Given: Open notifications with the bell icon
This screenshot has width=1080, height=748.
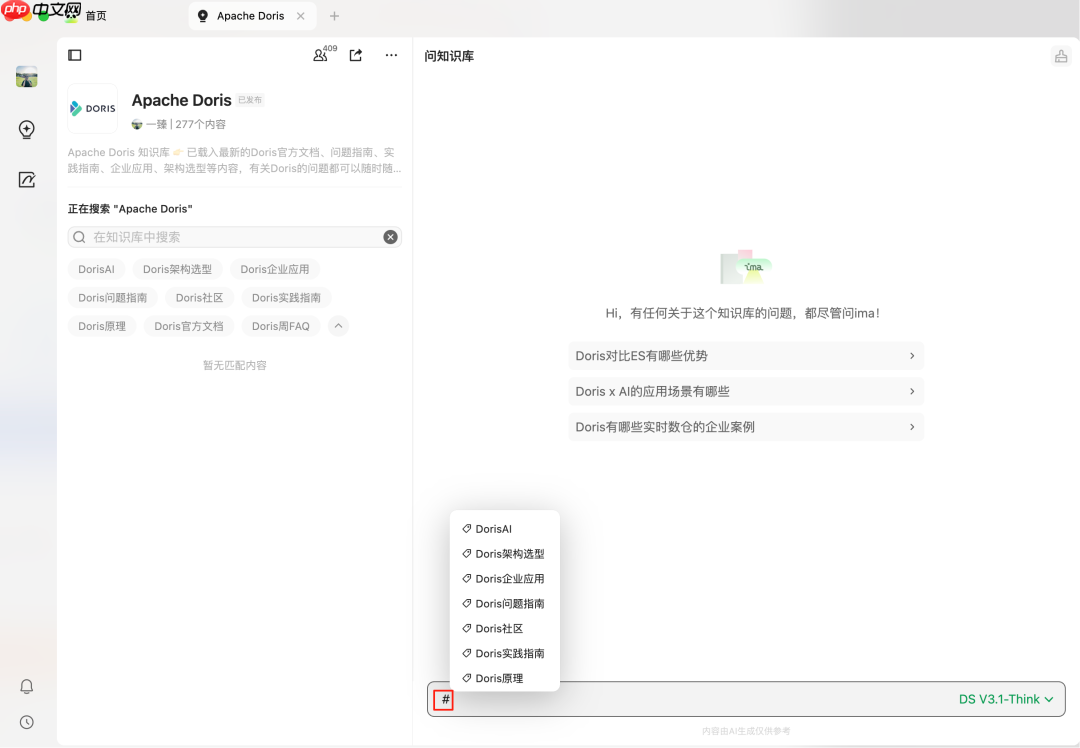Looking at the screenshot, I should (x=26, y=687).
